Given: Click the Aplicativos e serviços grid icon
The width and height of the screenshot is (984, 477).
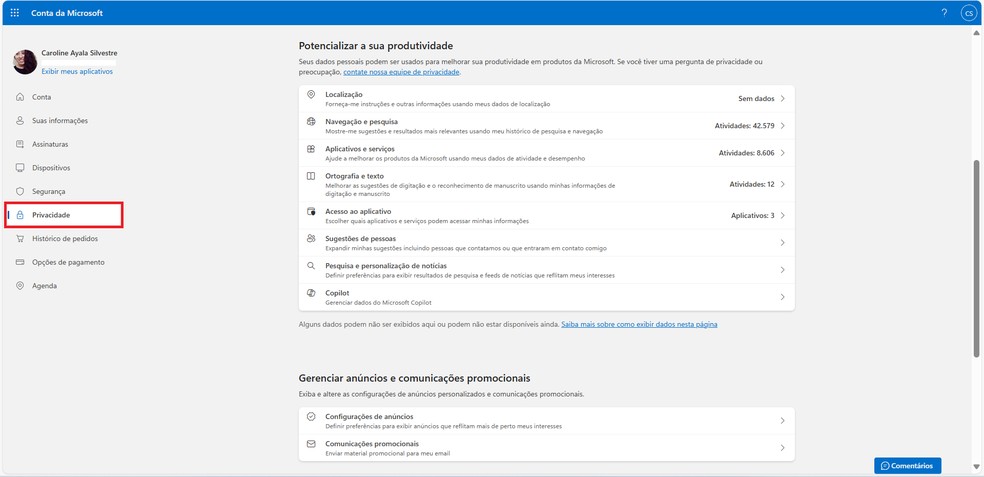Looking at the screenshot, I should [311, 149].
